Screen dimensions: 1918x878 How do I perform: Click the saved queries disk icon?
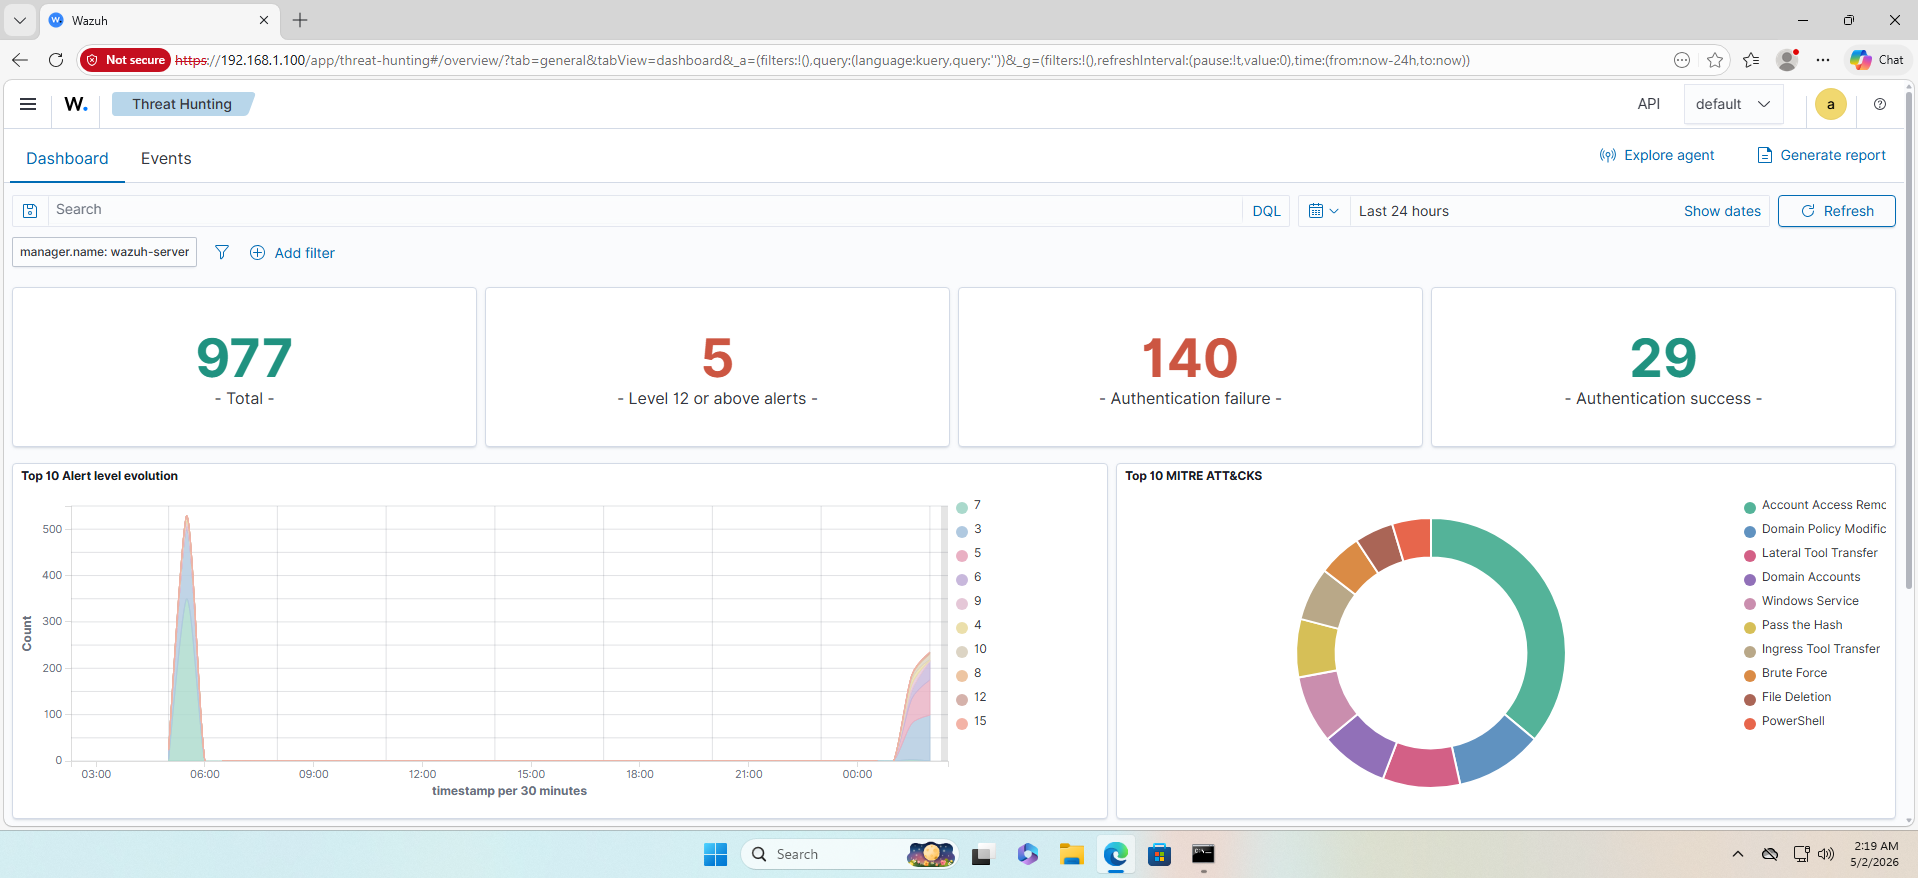point(30,211)
